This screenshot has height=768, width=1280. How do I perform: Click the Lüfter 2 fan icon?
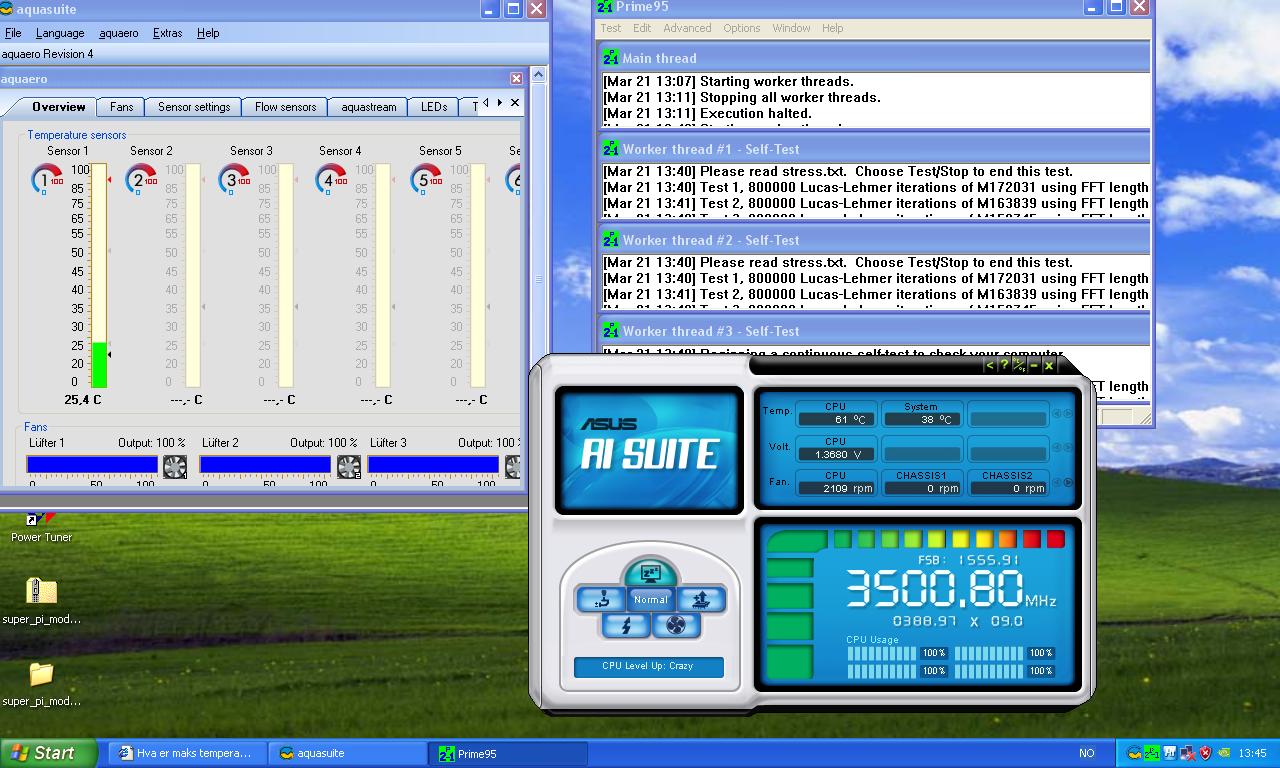349,466
